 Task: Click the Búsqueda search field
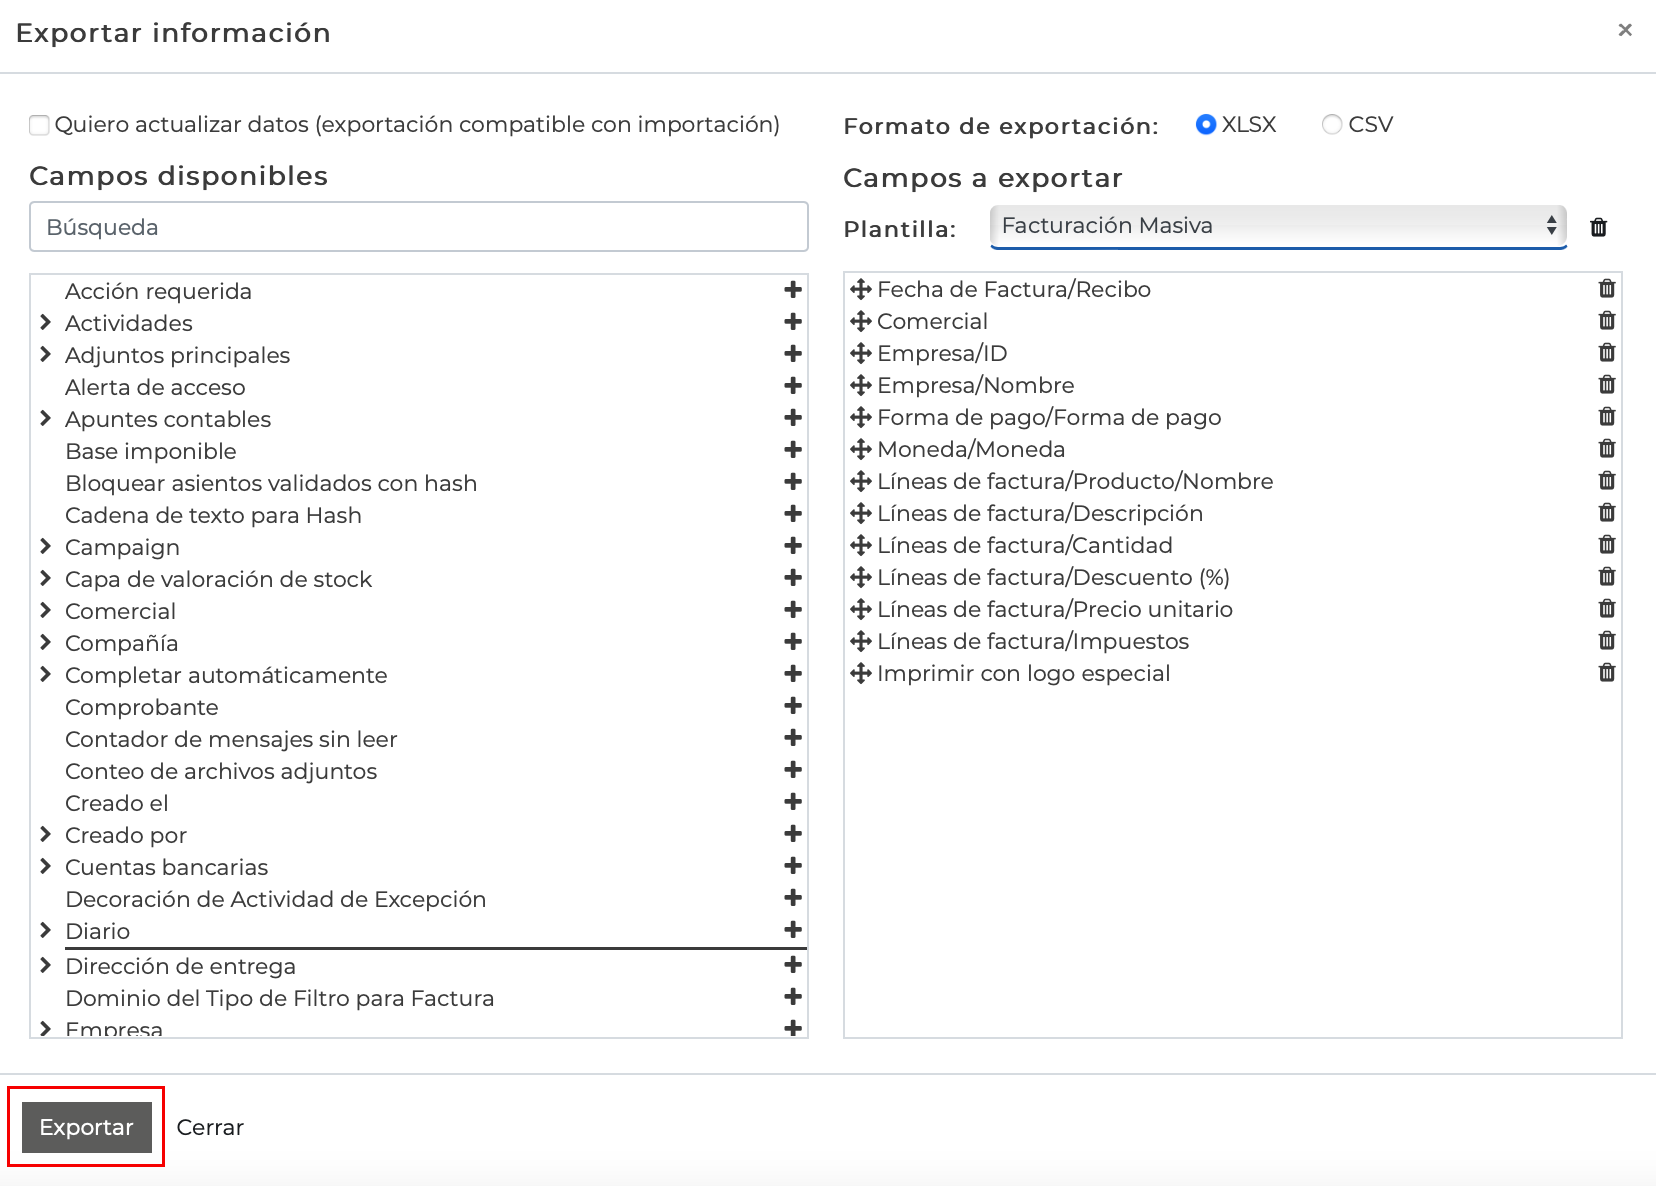tap(418, 227)
